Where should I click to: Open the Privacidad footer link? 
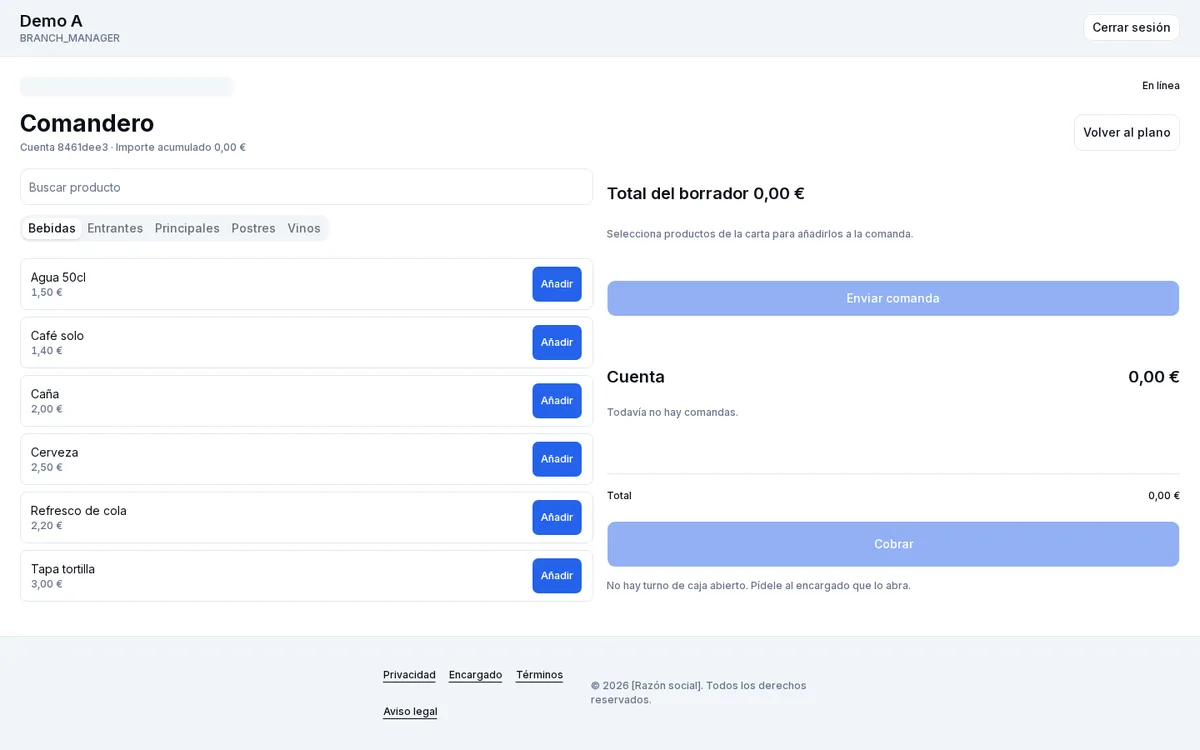point(409,675)
